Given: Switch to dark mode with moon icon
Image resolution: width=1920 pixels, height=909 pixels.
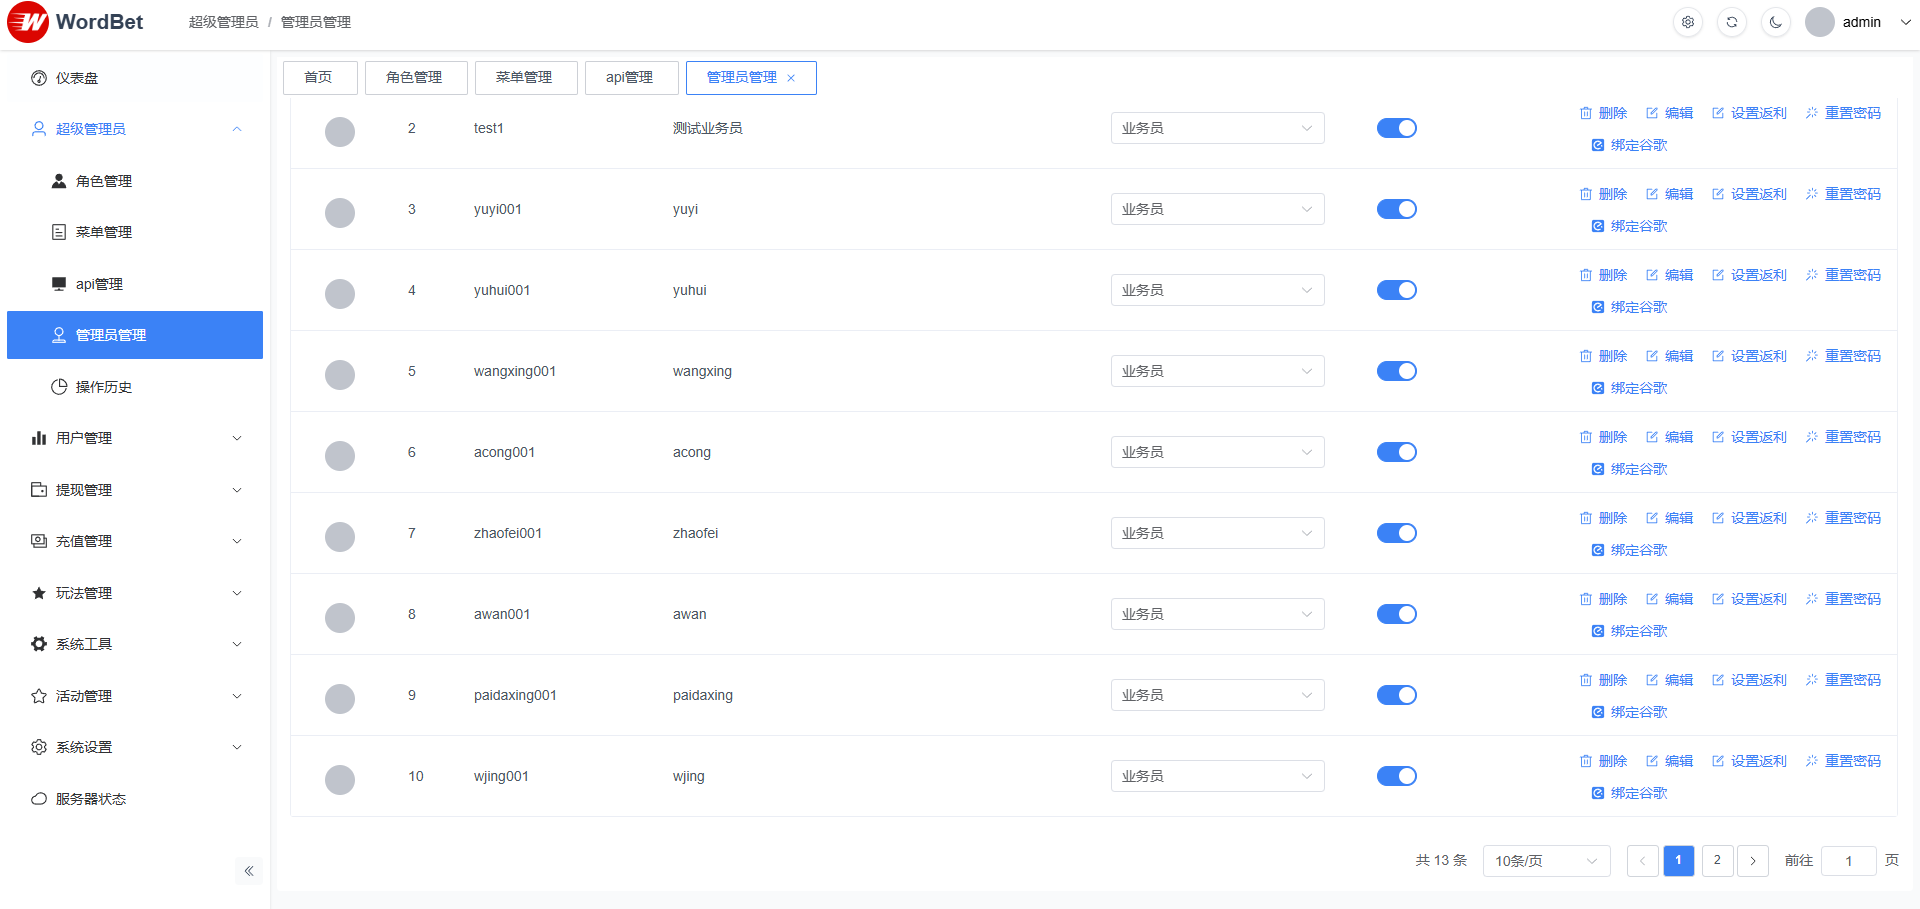Looking at the screenshot, I should coord(1776,22).
